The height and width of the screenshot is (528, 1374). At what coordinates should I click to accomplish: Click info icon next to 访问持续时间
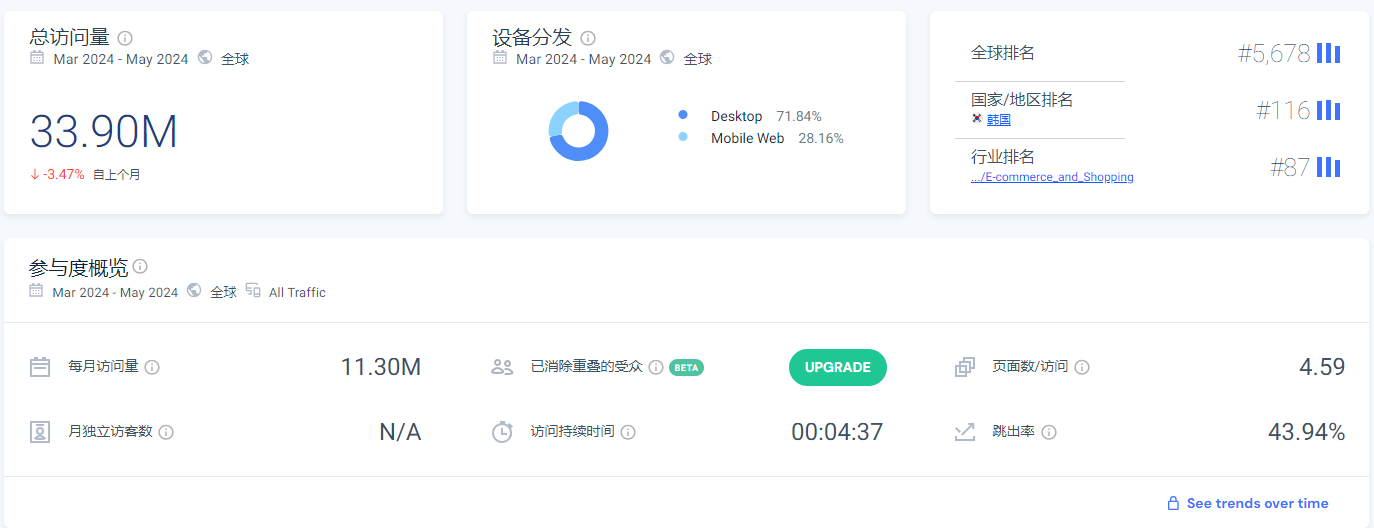pyautogui.click(x=628, y=432)
